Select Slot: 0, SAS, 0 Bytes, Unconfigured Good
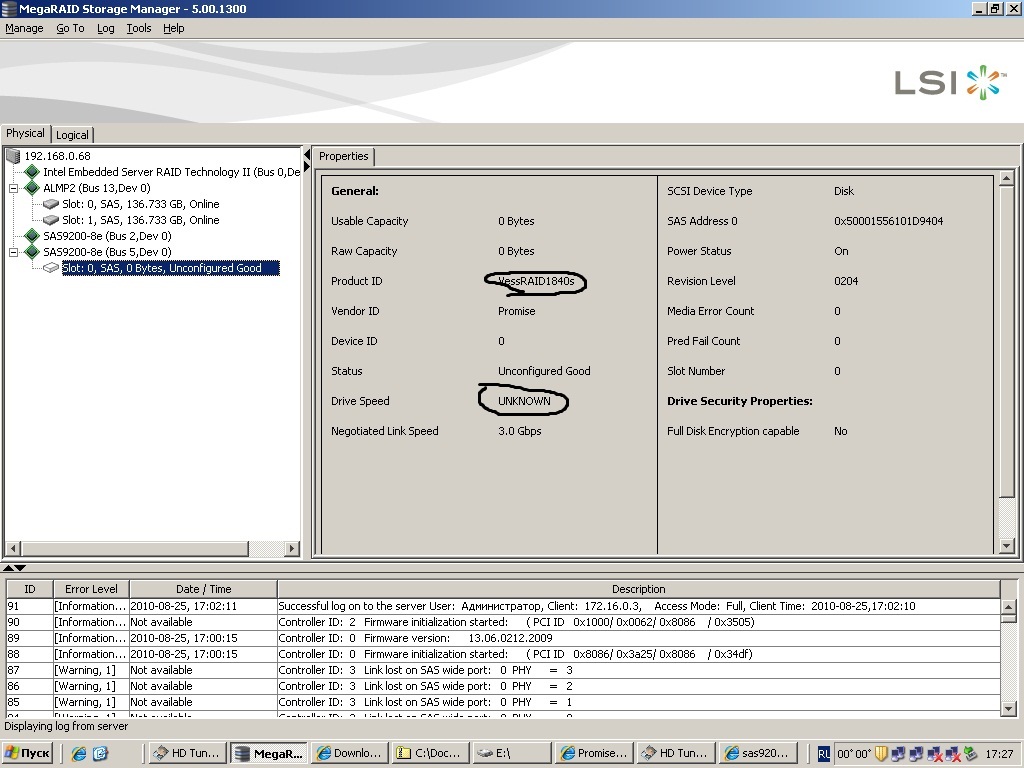 [170, 268]
